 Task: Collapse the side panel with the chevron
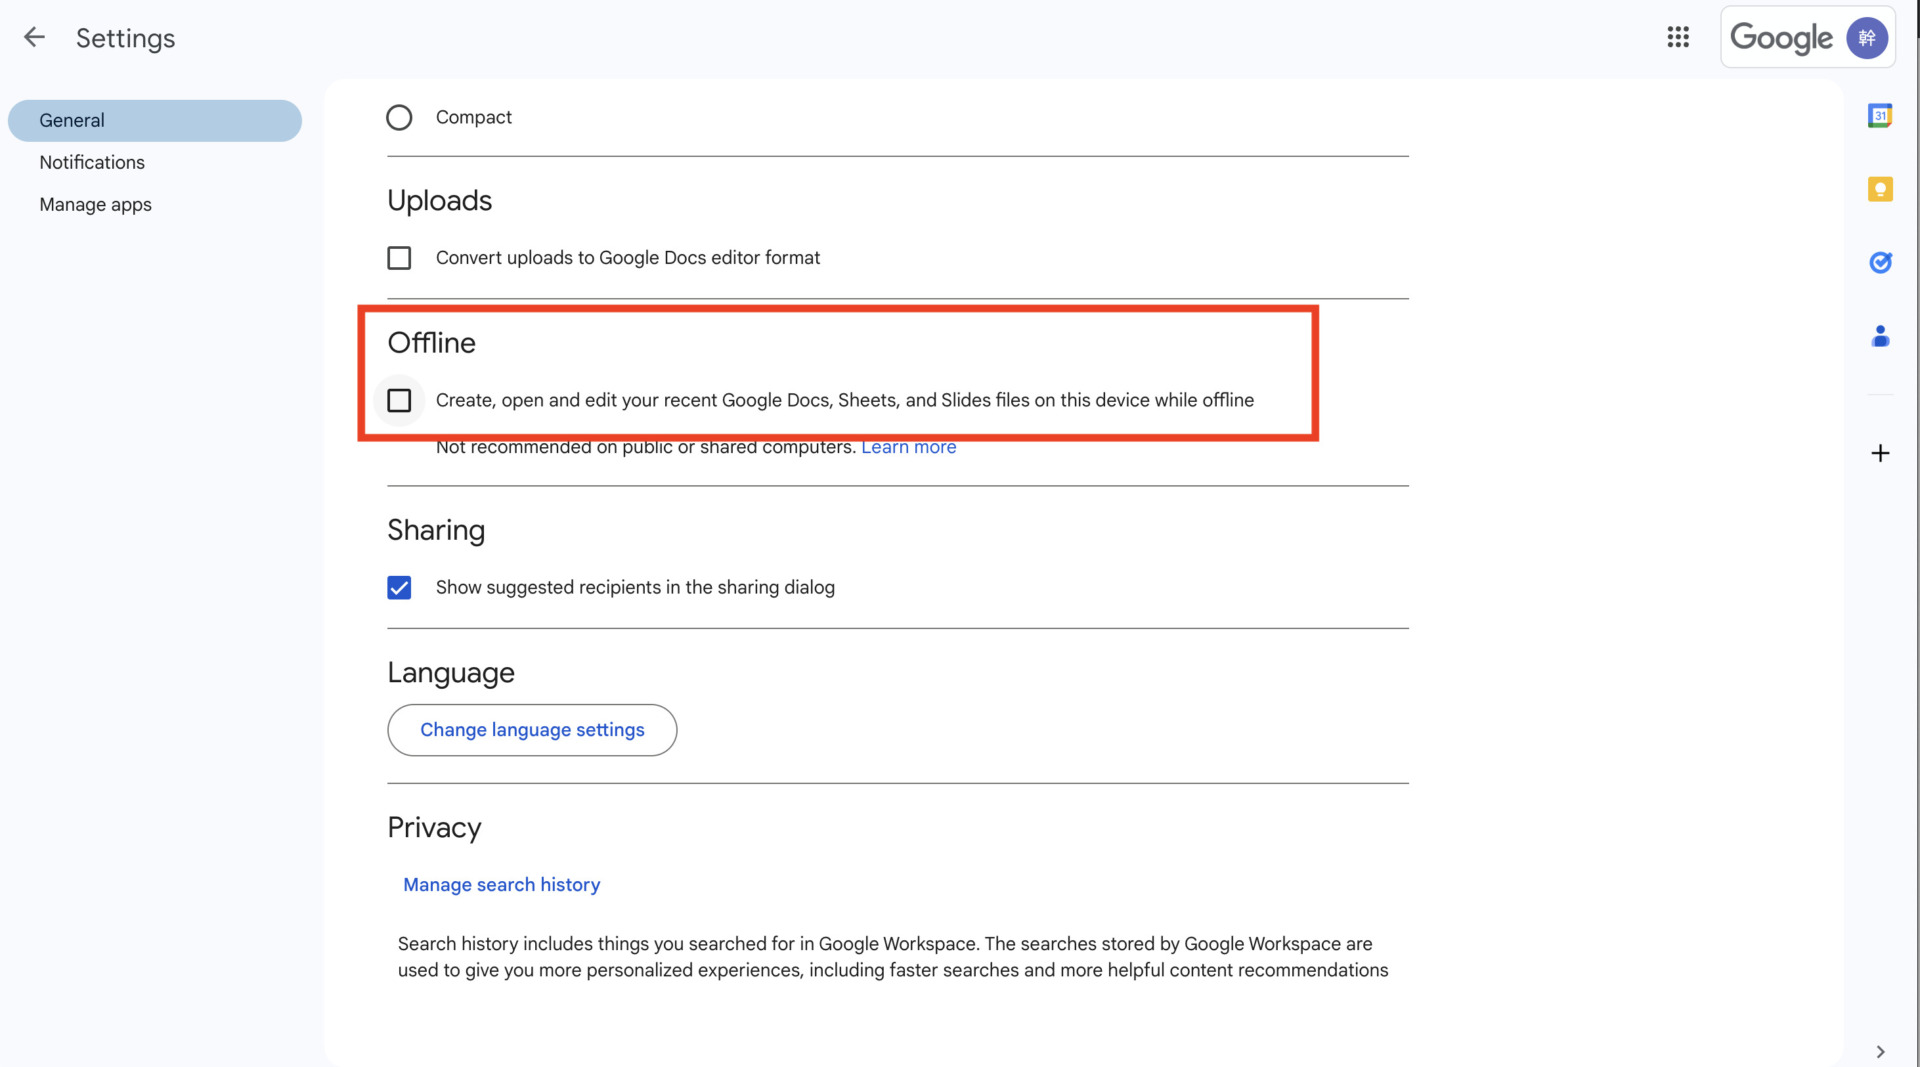(1881, 1051)
